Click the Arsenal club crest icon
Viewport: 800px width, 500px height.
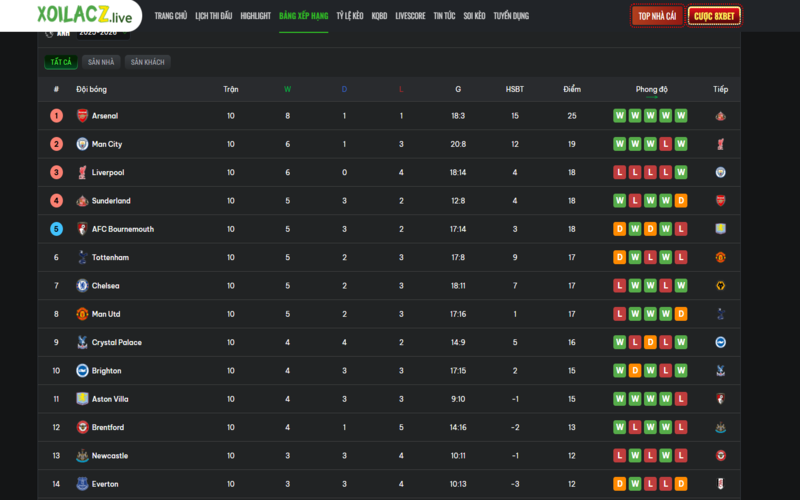click(x=83, y=116)
